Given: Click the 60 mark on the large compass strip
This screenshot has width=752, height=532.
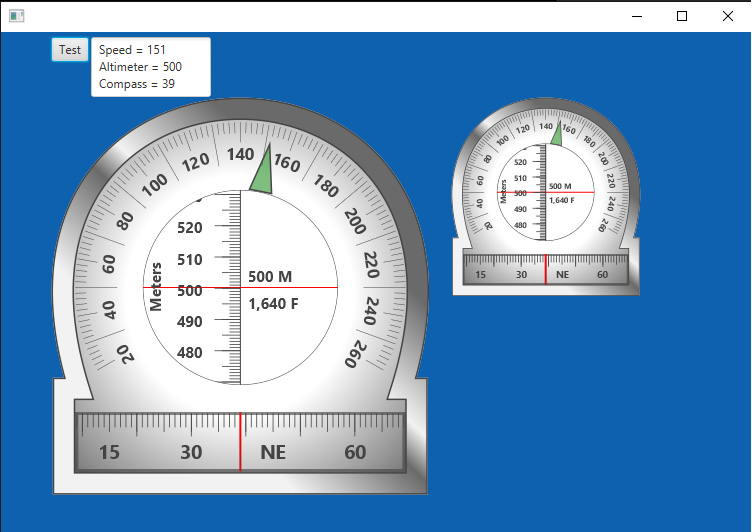Looking at the screenshot, I should coord(355,452).
